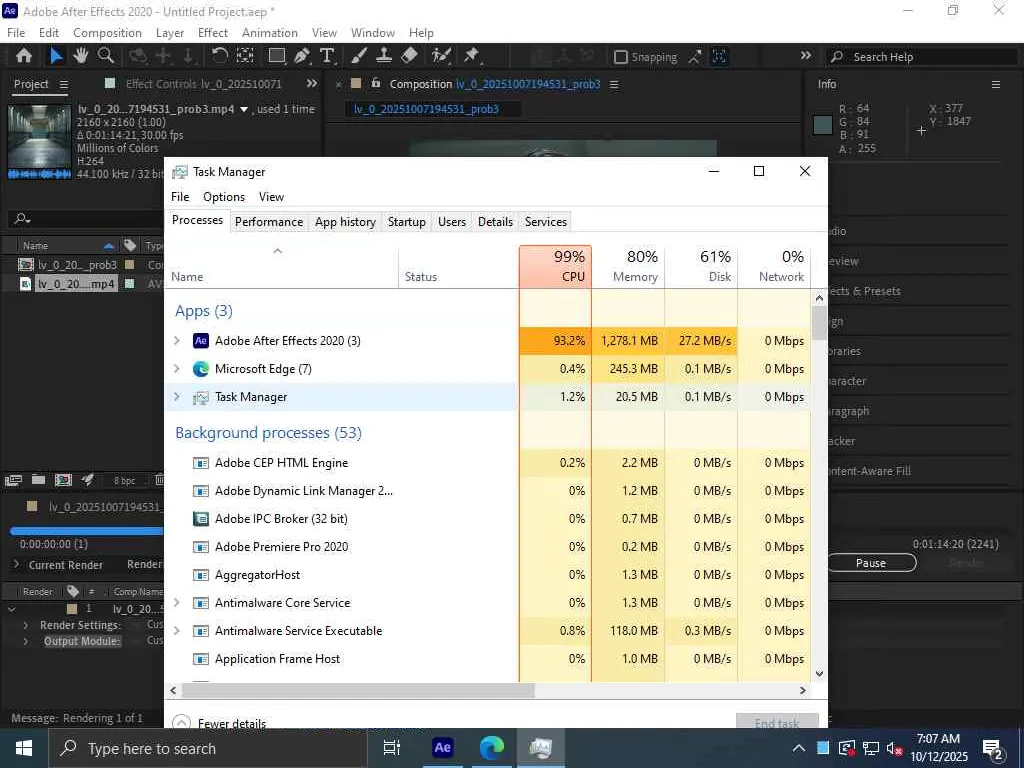The height and width of the screenshot is (768, 1024).
Task: Select the Rotation tool
Action: click(x=220, y=56)
